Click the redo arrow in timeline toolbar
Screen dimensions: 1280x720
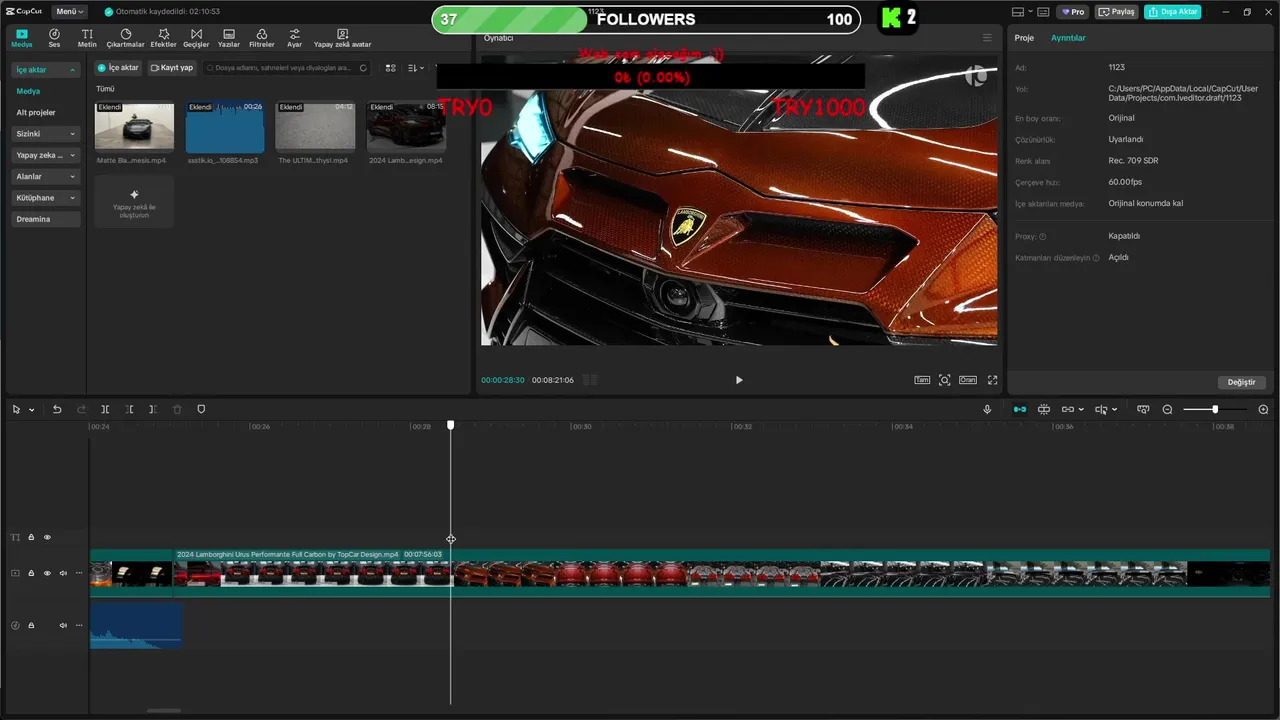(81, 409)
